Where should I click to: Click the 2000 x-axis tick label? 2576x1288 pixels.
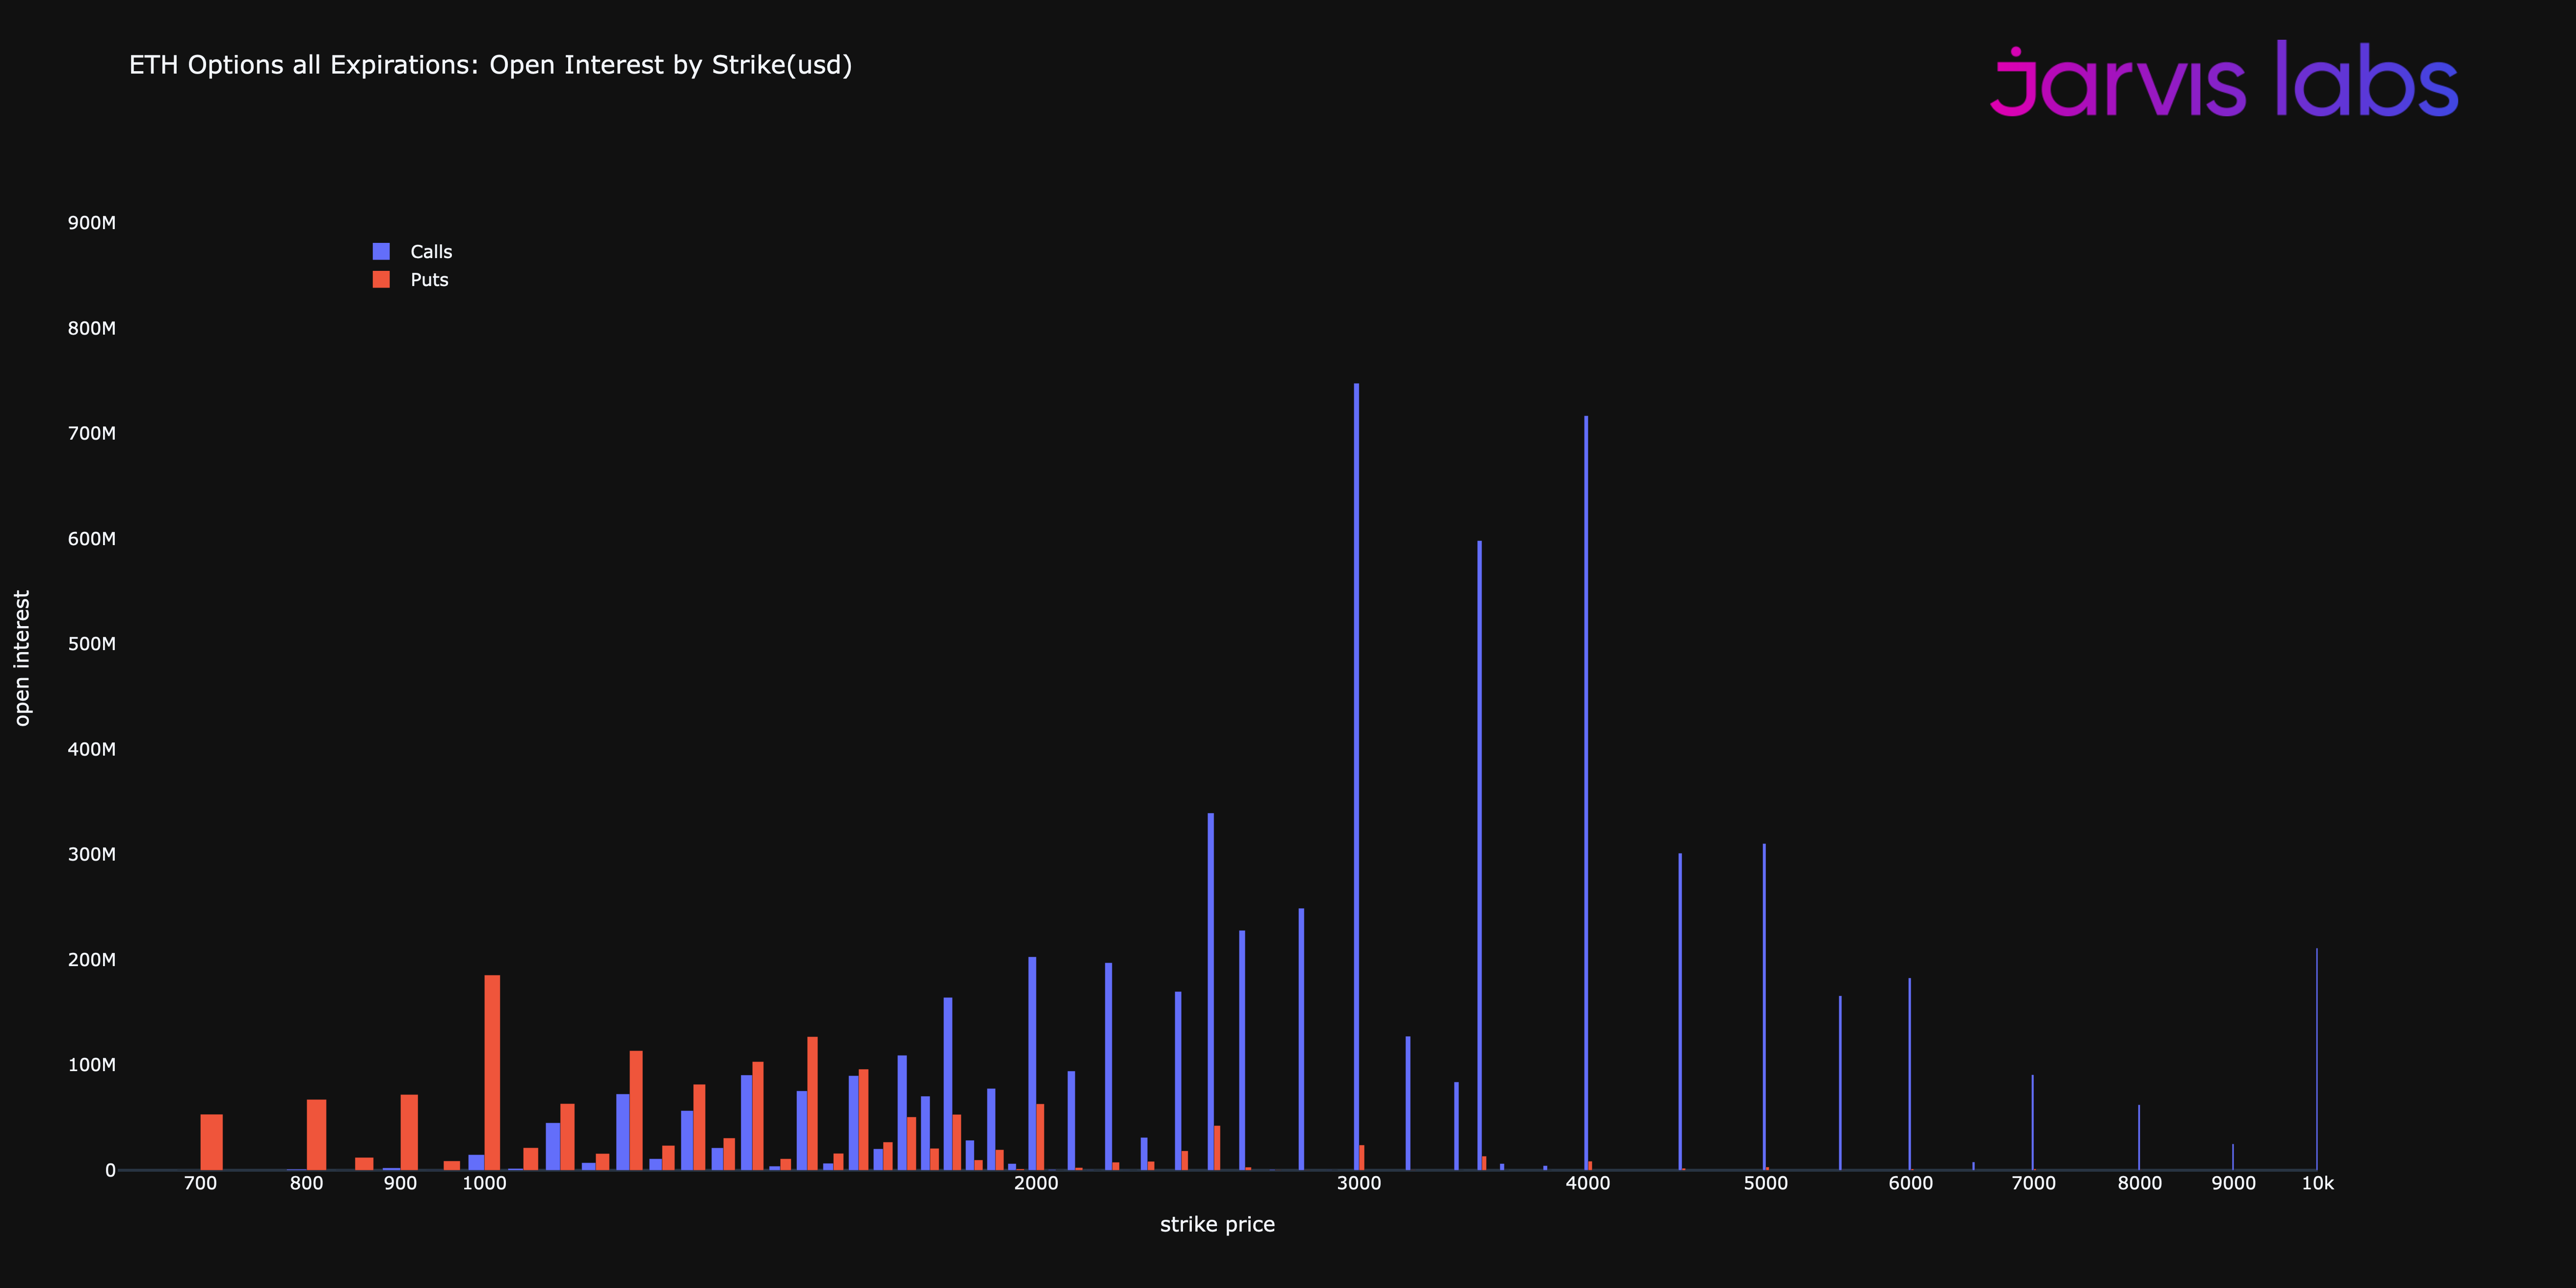1036,1184
